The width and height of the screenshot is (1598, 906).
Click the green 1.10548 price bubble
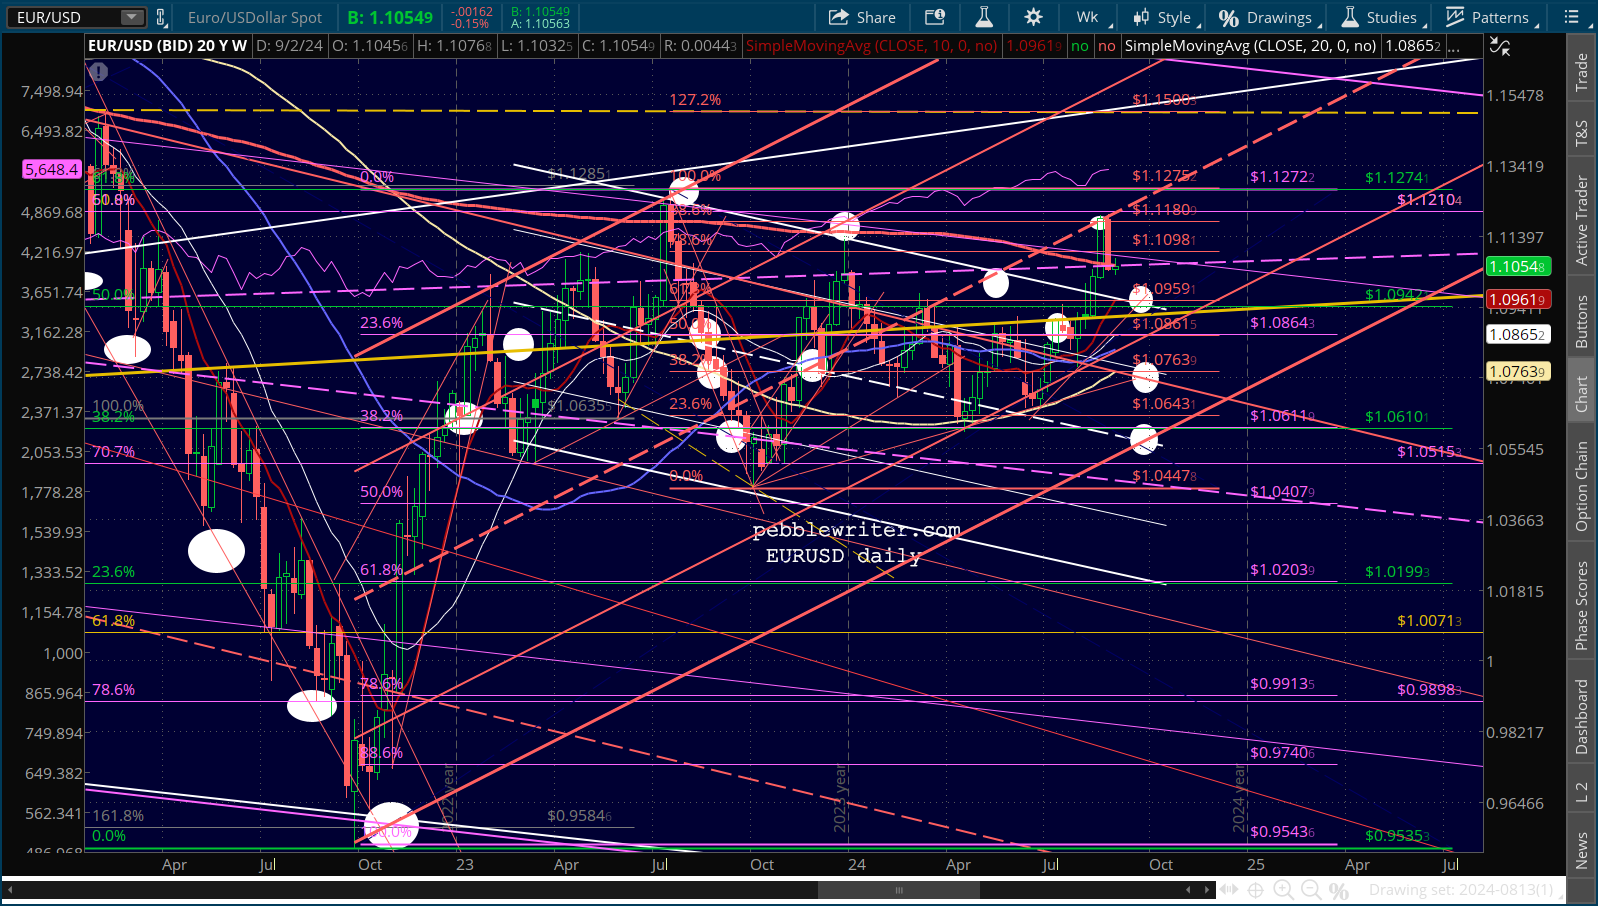[x=1518, y=266]
